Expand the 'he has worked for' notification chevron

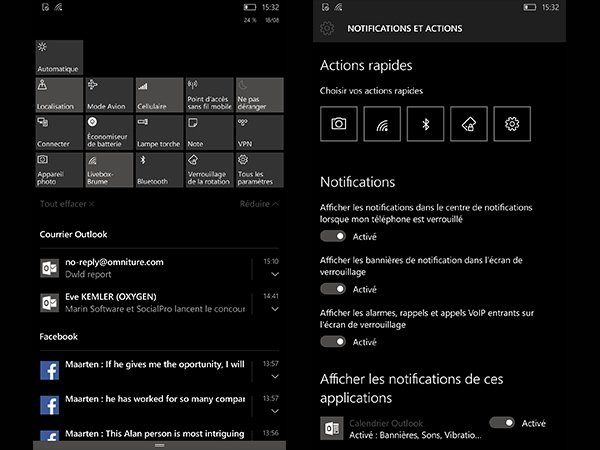(275, 411)
